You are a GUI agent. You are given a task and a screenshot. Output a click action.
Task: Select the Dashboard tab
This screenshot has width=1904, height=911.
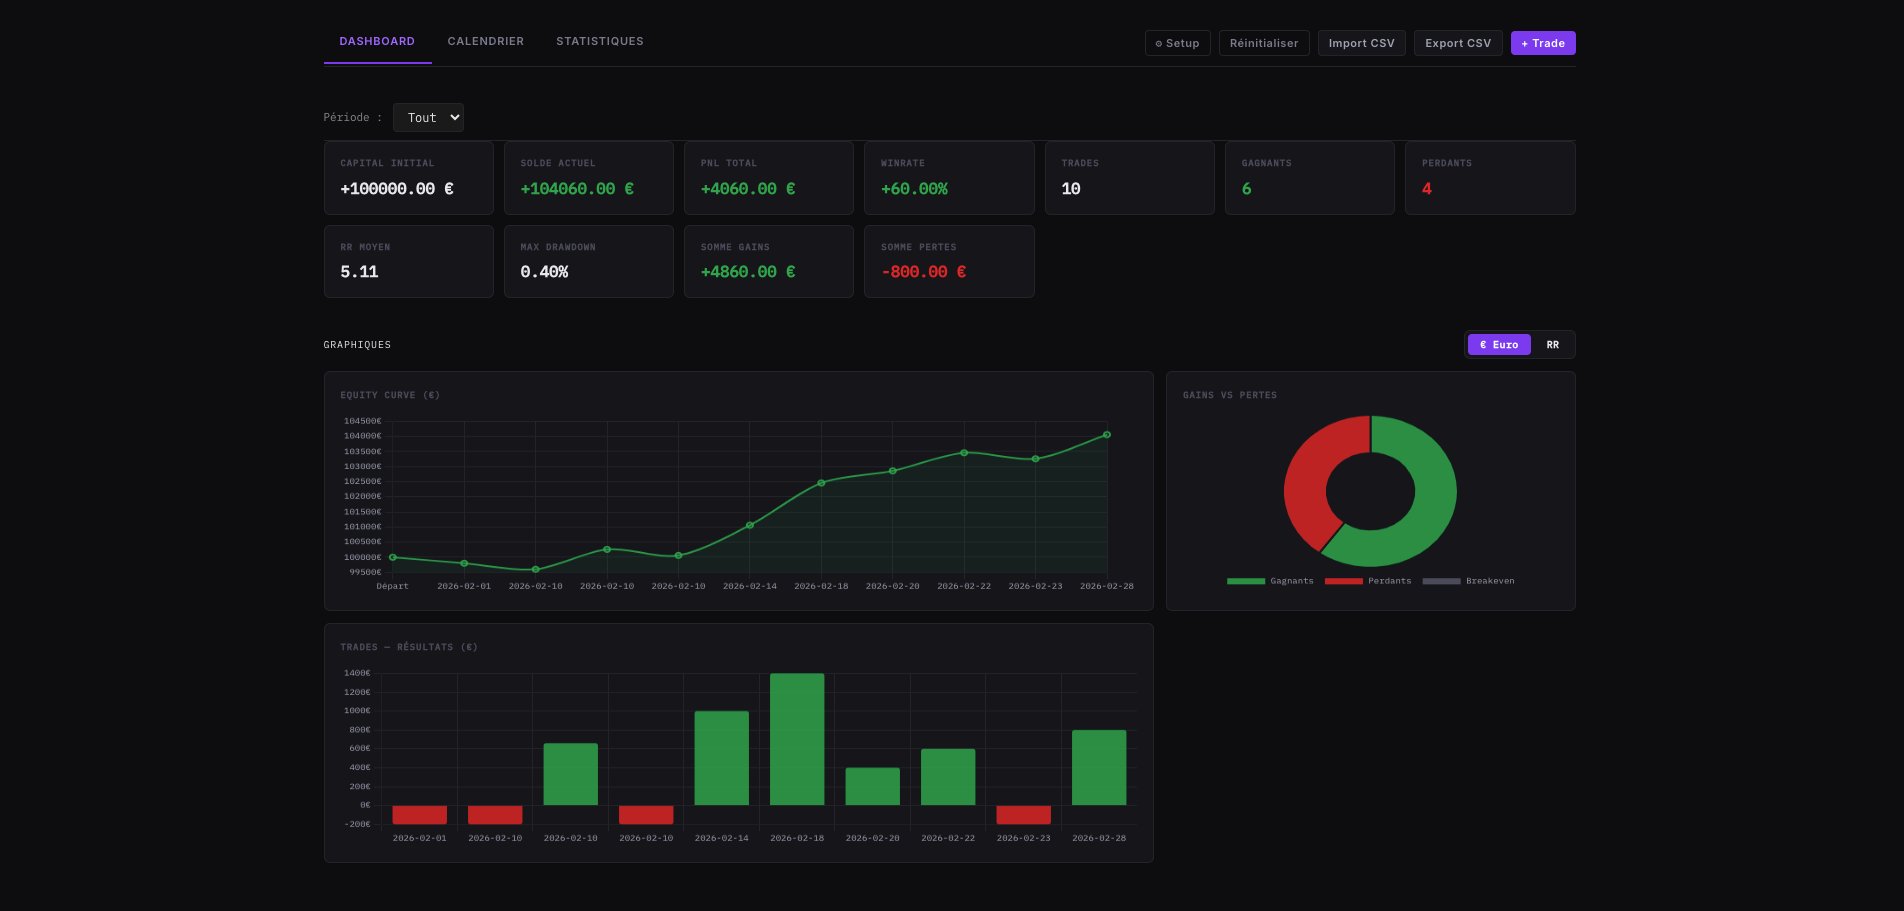coord(377,41)
